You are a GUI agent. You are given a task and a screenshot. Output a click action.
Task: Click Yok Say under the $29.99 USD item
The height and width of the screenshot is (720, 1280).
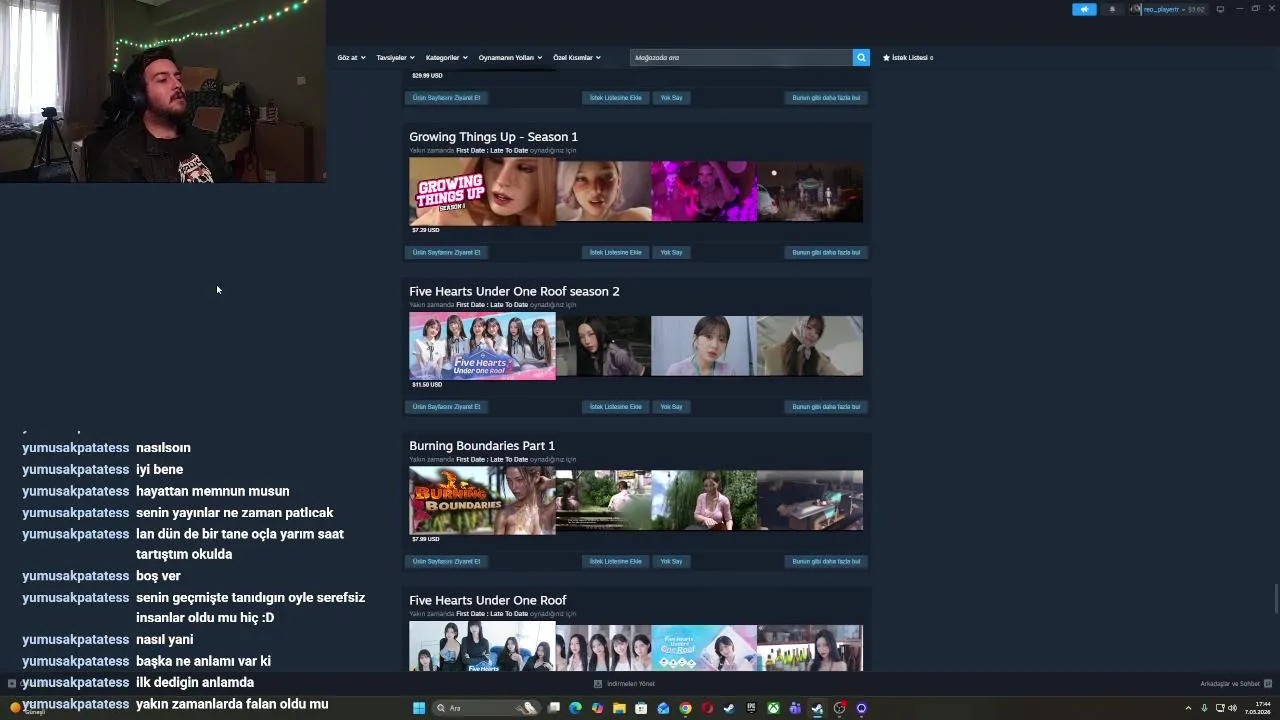click(x=671, y=98)
